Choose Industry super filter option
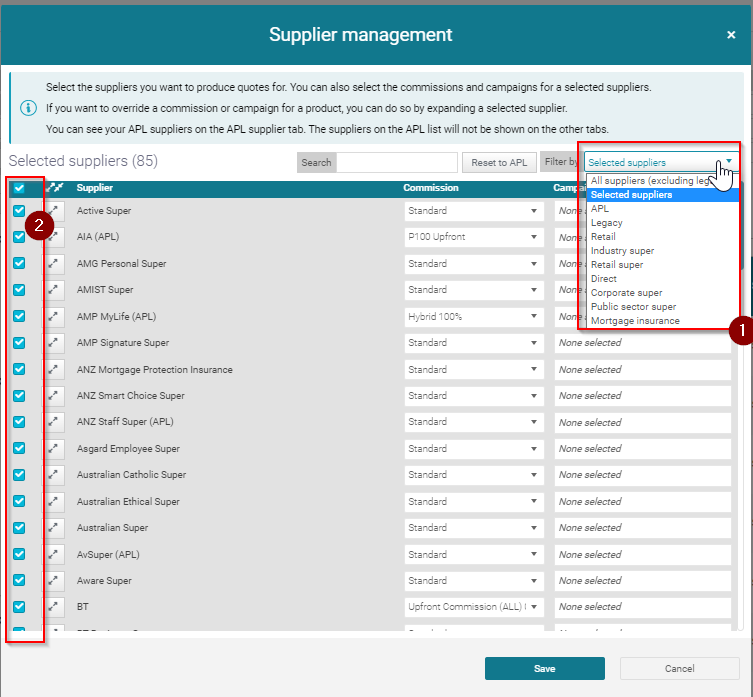Screen dimensions: 753x697 click(x=662, y=251)
